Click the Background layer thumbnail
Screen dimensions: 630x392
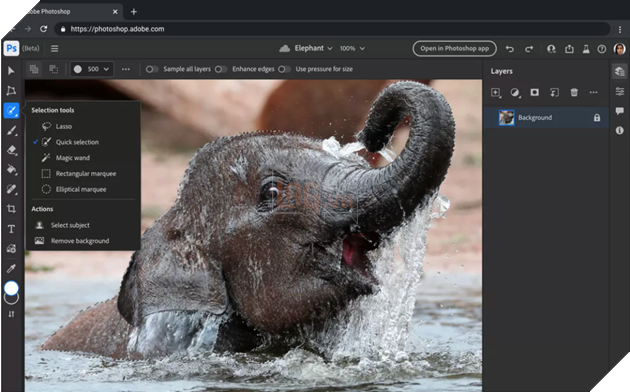506,118
